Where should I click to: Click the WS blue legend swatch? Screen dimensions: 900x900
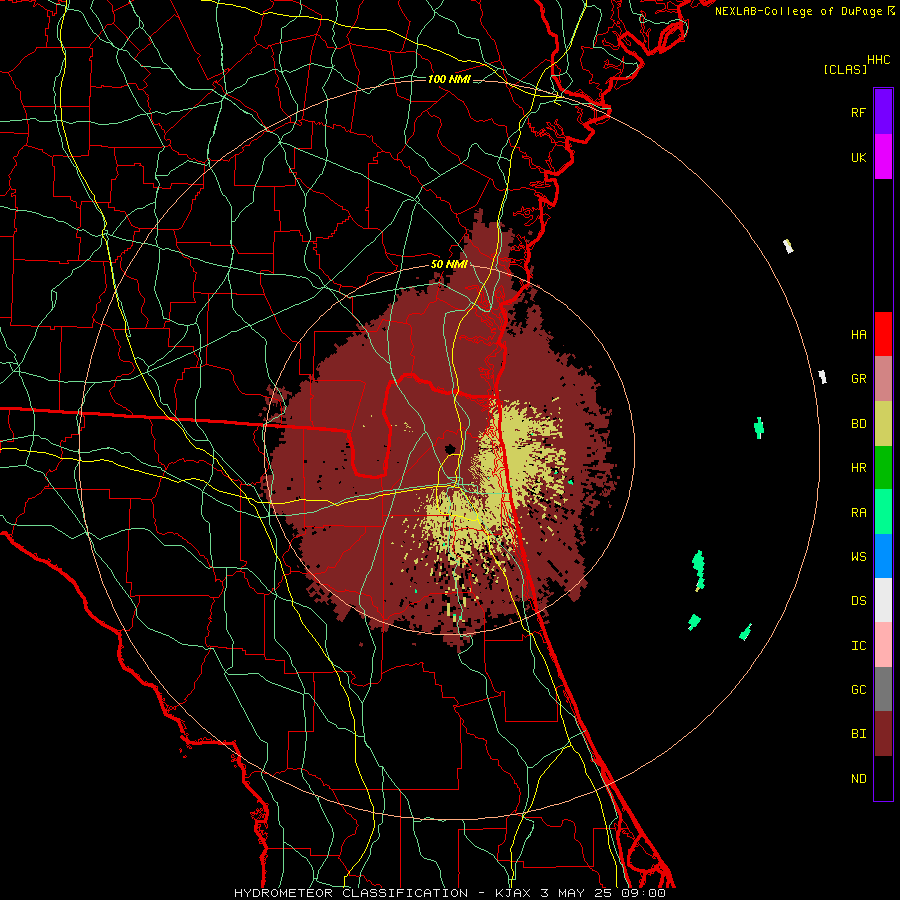[883, 556]
